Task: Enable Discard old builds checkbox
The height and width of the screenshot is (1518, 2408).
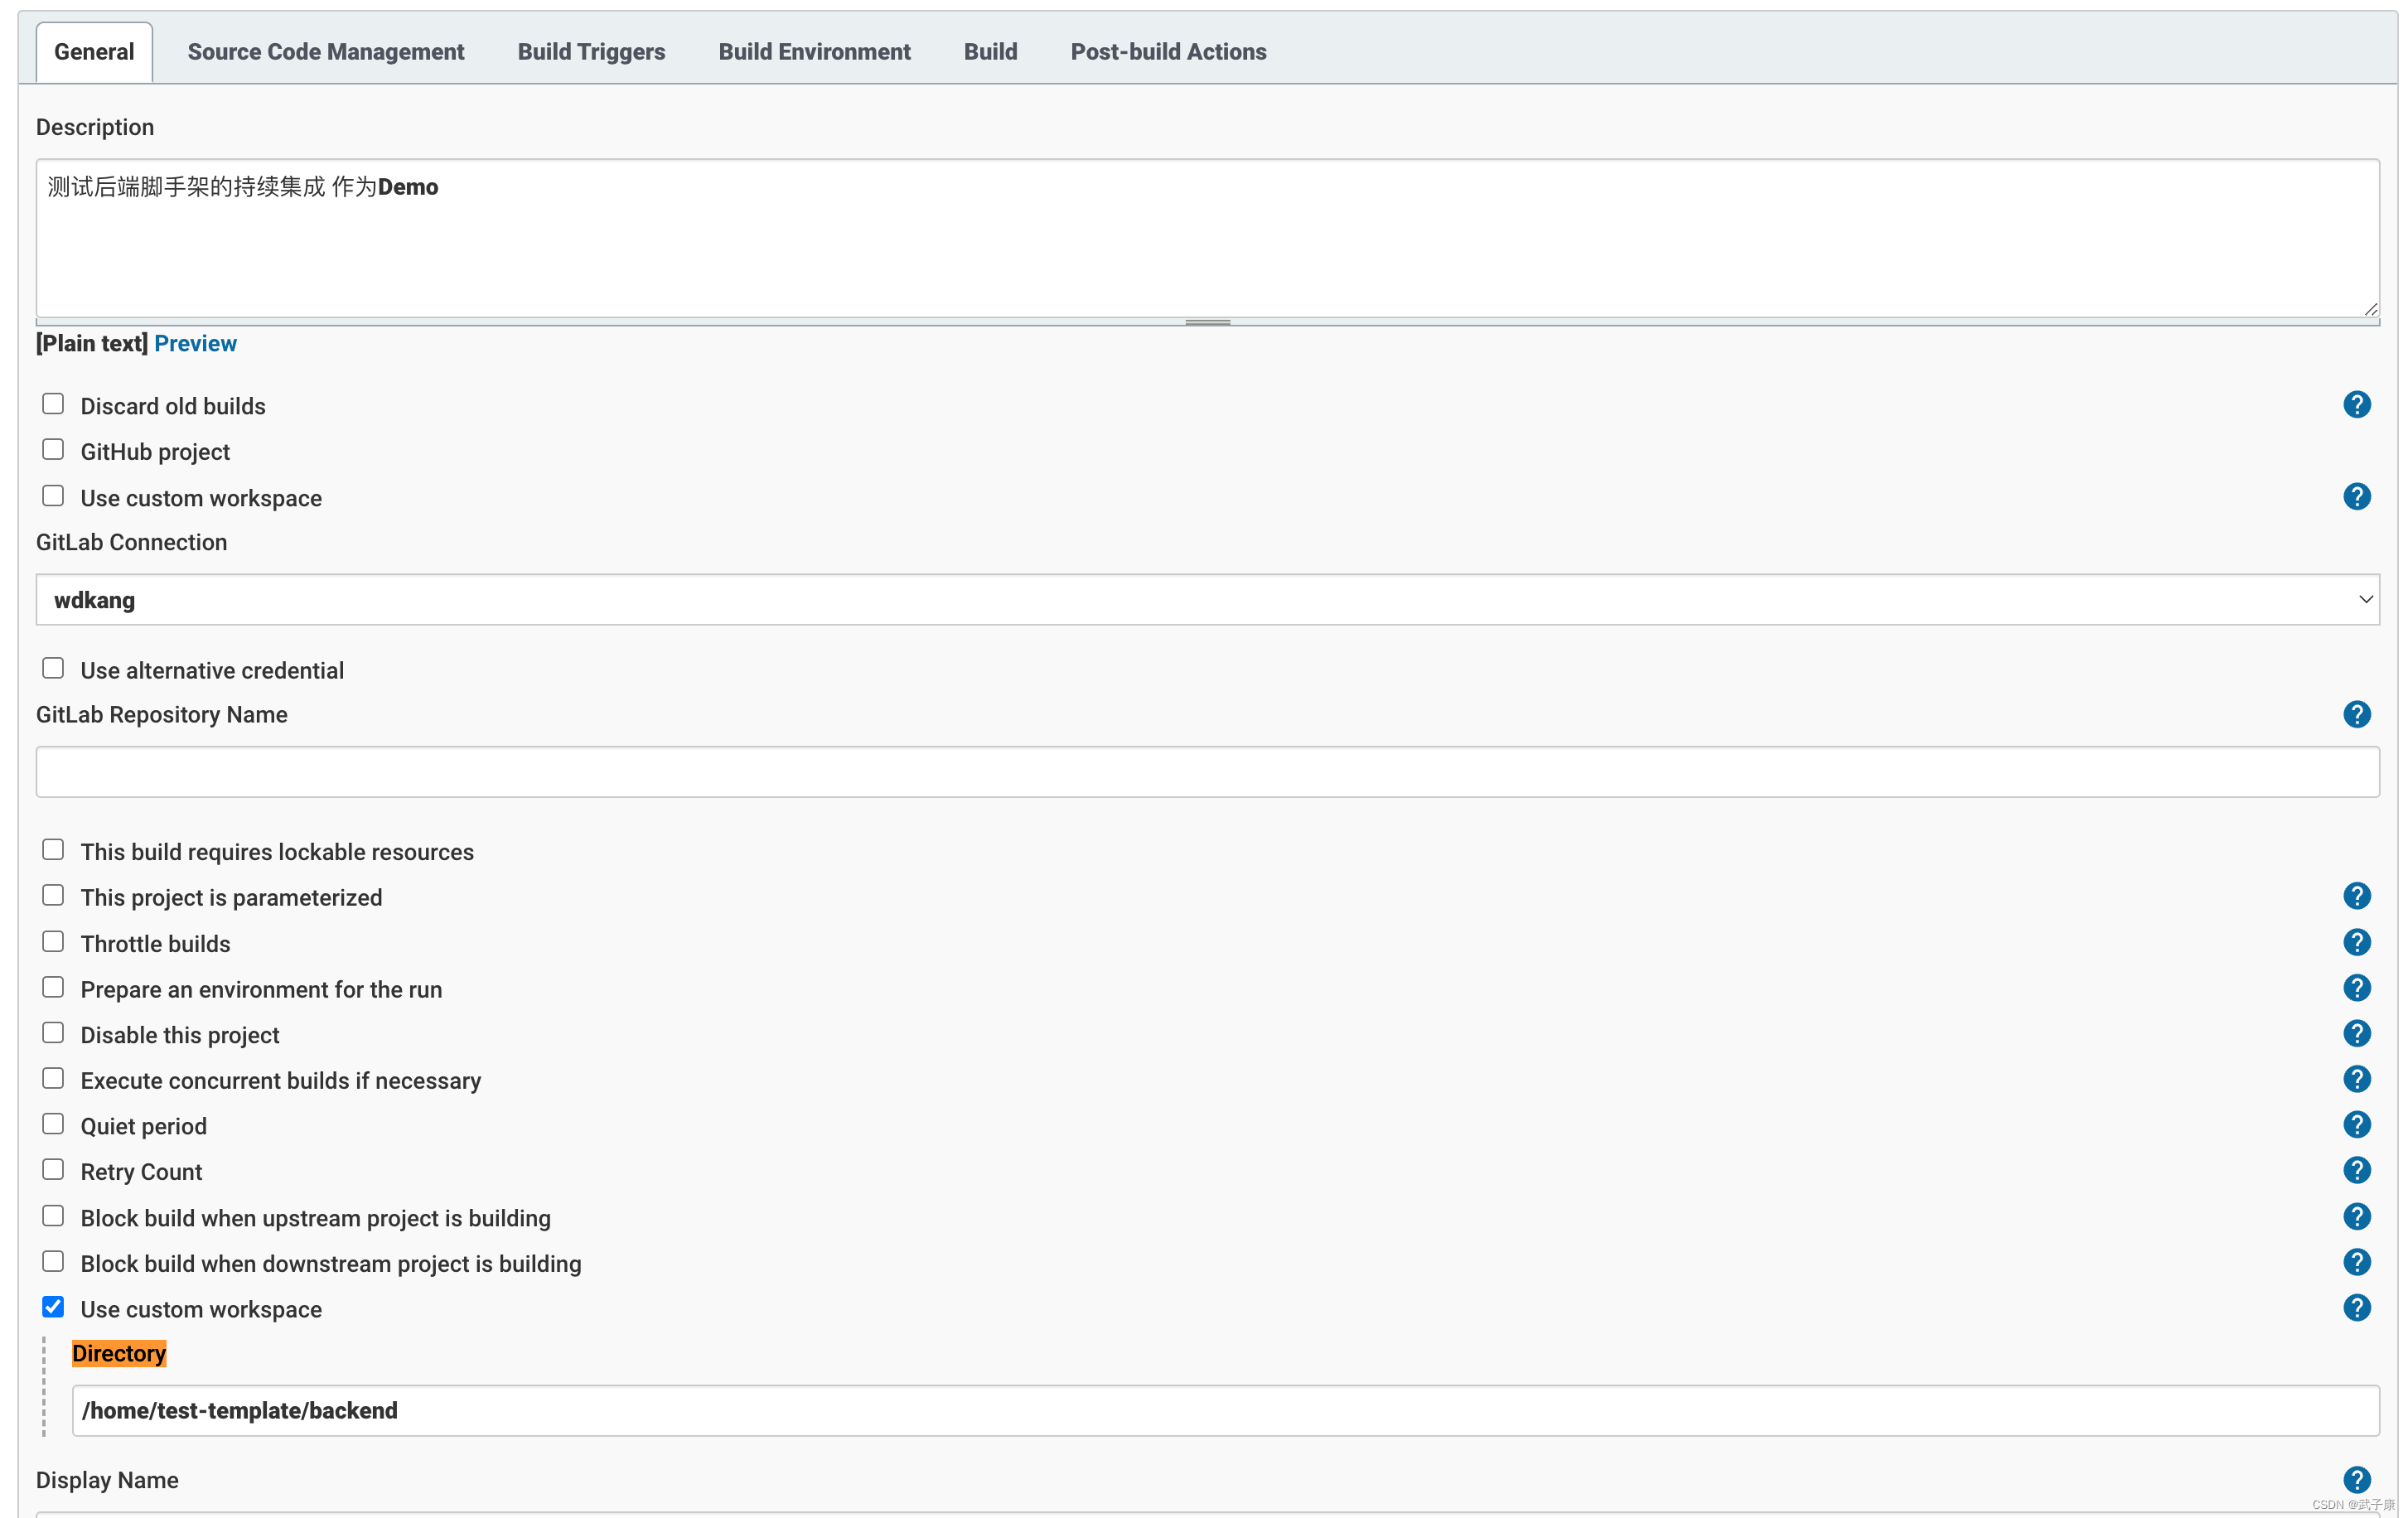Action: point(51,404)
